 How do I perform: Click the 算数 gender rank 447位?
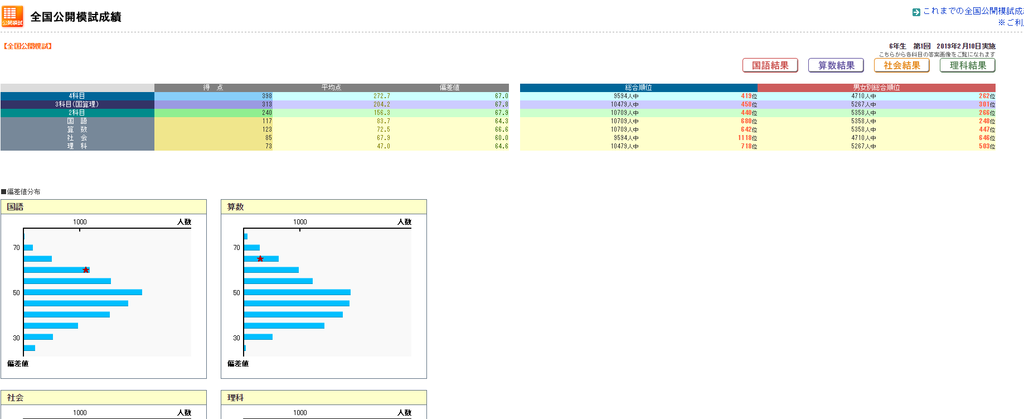click(986, 129)
